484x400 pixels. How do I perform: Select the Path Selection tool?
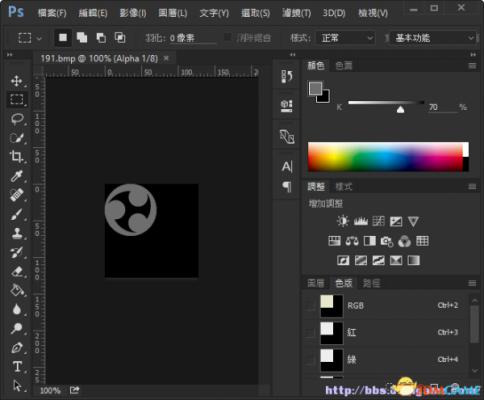click(17, 385)
